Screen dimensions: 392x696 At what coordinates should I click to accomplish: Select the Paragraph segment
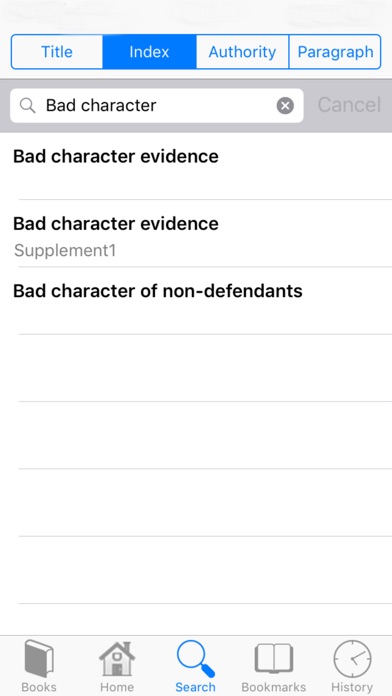point(335,52)
